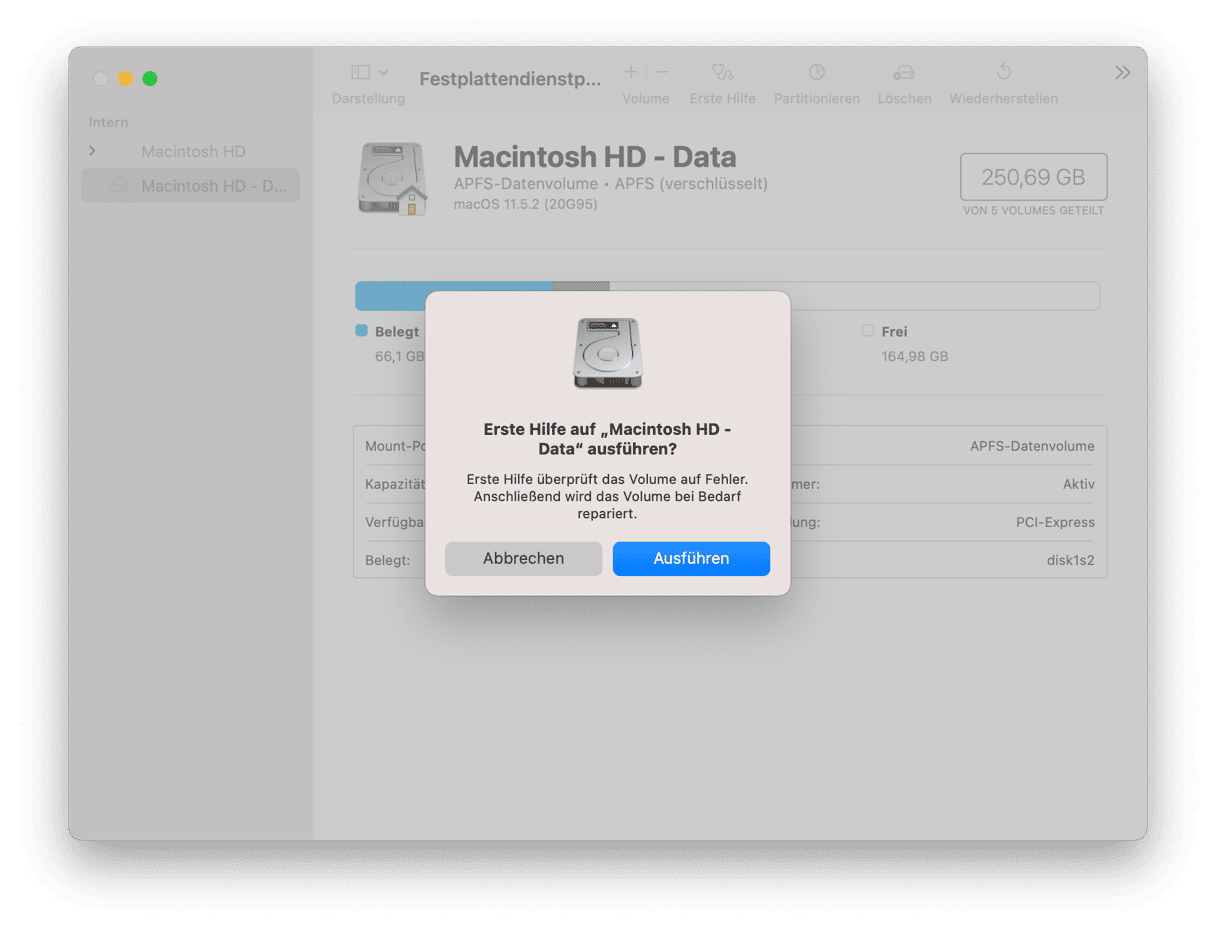
Task: Click the large volume icon with house badge
Action: [x=393, y=178]
